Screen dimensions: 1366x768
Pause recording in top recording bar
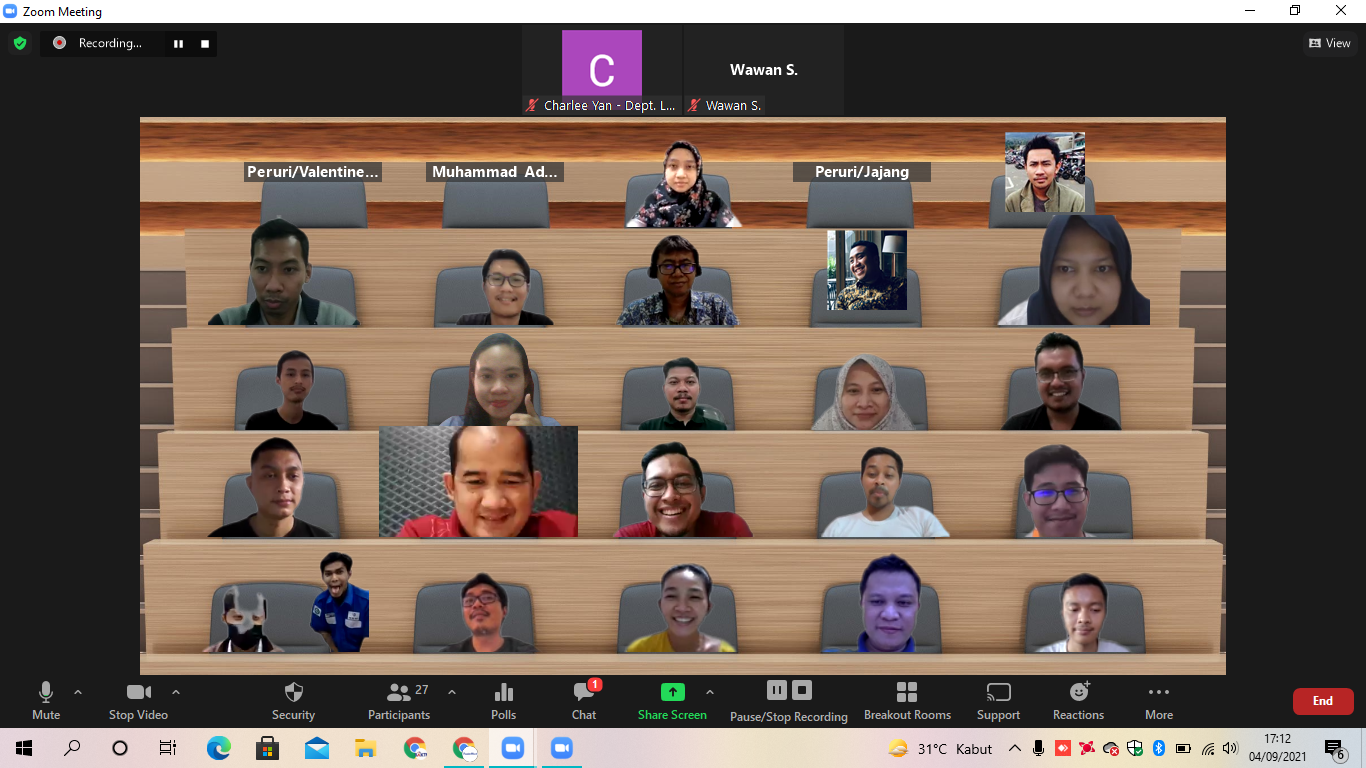(x=179, y=43)
